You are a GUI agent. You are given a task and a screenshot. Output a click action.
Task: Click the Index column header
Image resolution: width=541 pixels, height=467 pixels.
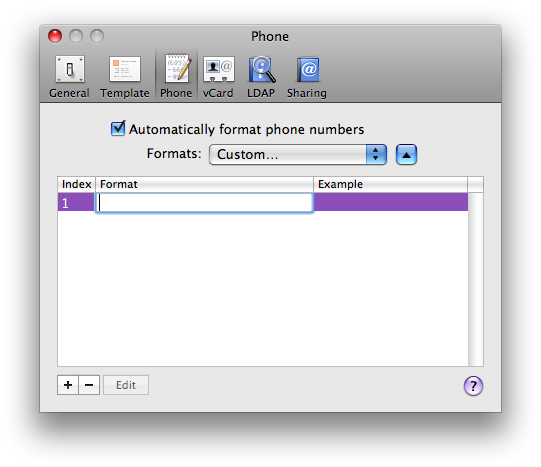coord(76,184)
